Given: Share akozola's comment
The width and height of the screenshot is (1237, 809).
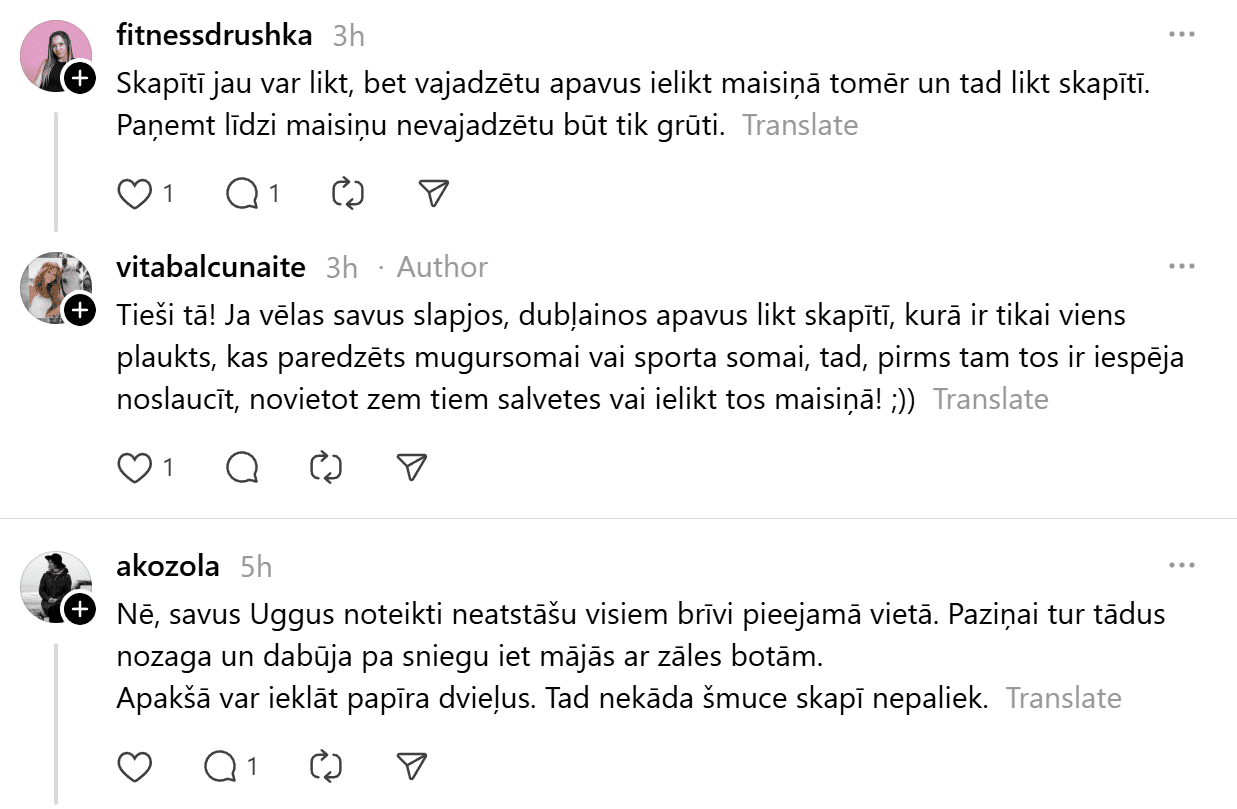Looking at the screenshot, I should click(412, 767).
